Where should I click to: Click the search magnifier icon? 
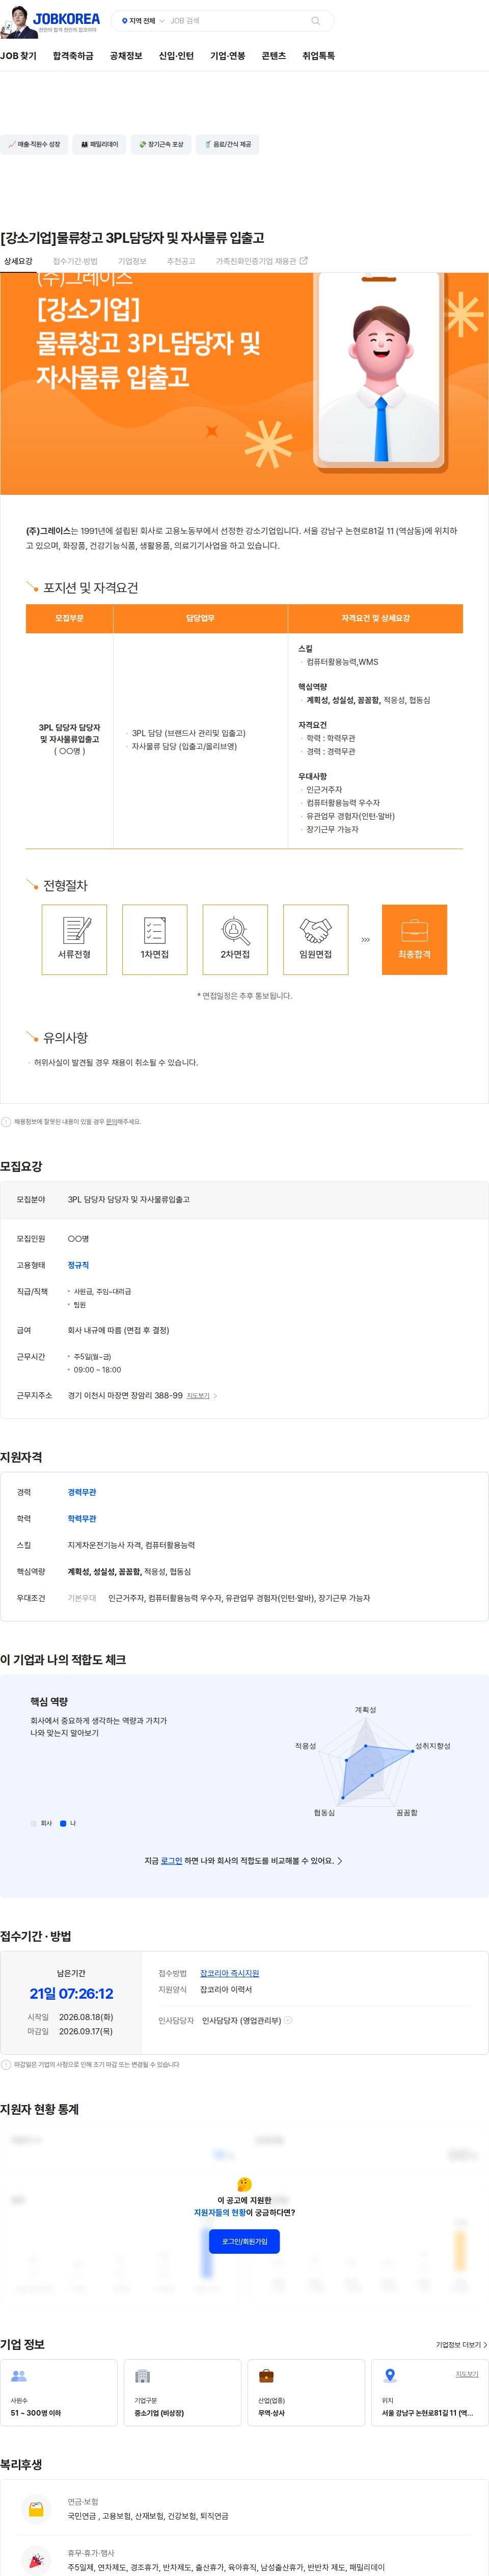point(316,21)
